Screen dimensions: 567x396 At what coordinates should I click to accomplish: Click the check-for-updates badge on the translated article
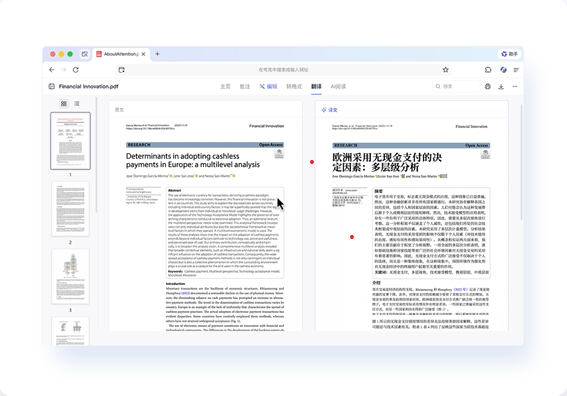click(485, 154)
